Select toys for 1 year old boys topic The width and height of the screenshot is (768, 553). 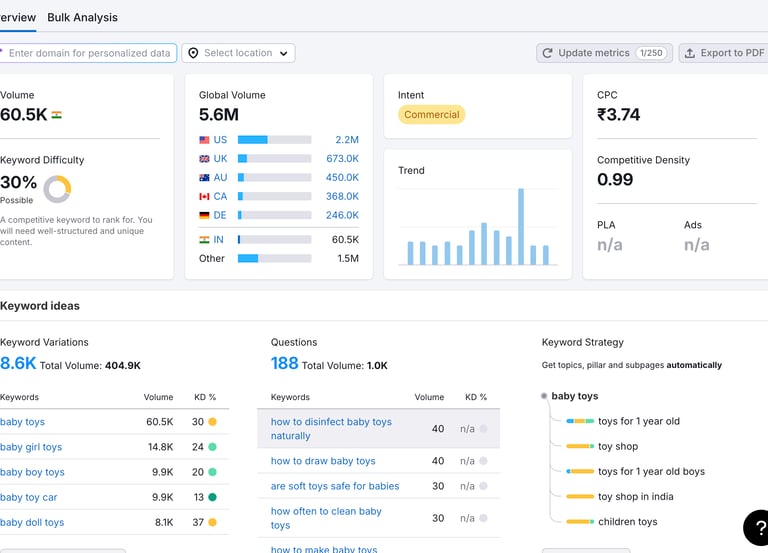pos(651,472)
